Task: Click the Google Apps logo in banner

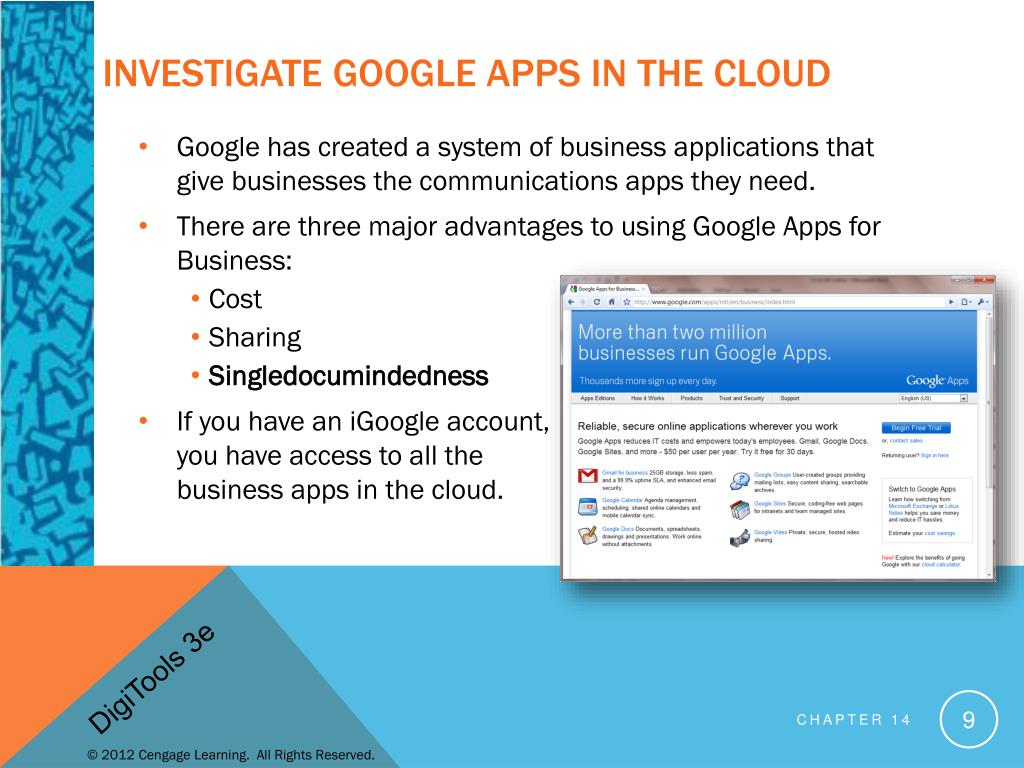Action: 937,380
